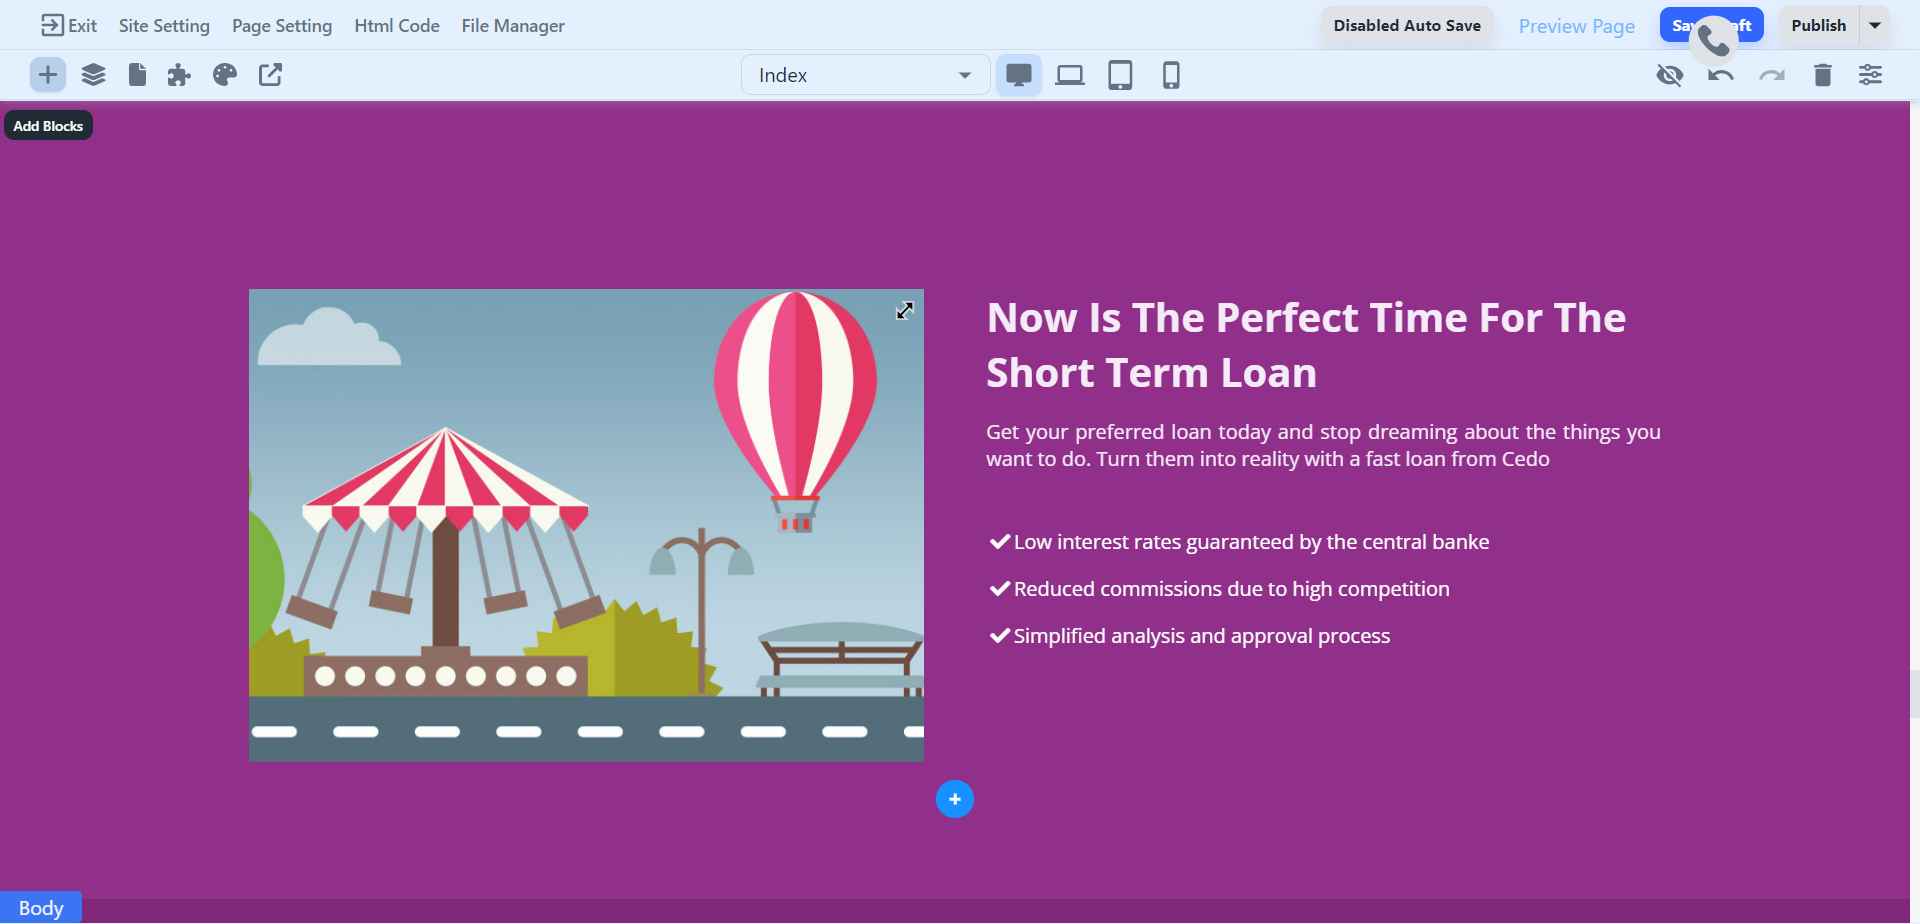Open the File Manager menu
This screenshot has width=1920, height=924.
[x=513, y=26]
